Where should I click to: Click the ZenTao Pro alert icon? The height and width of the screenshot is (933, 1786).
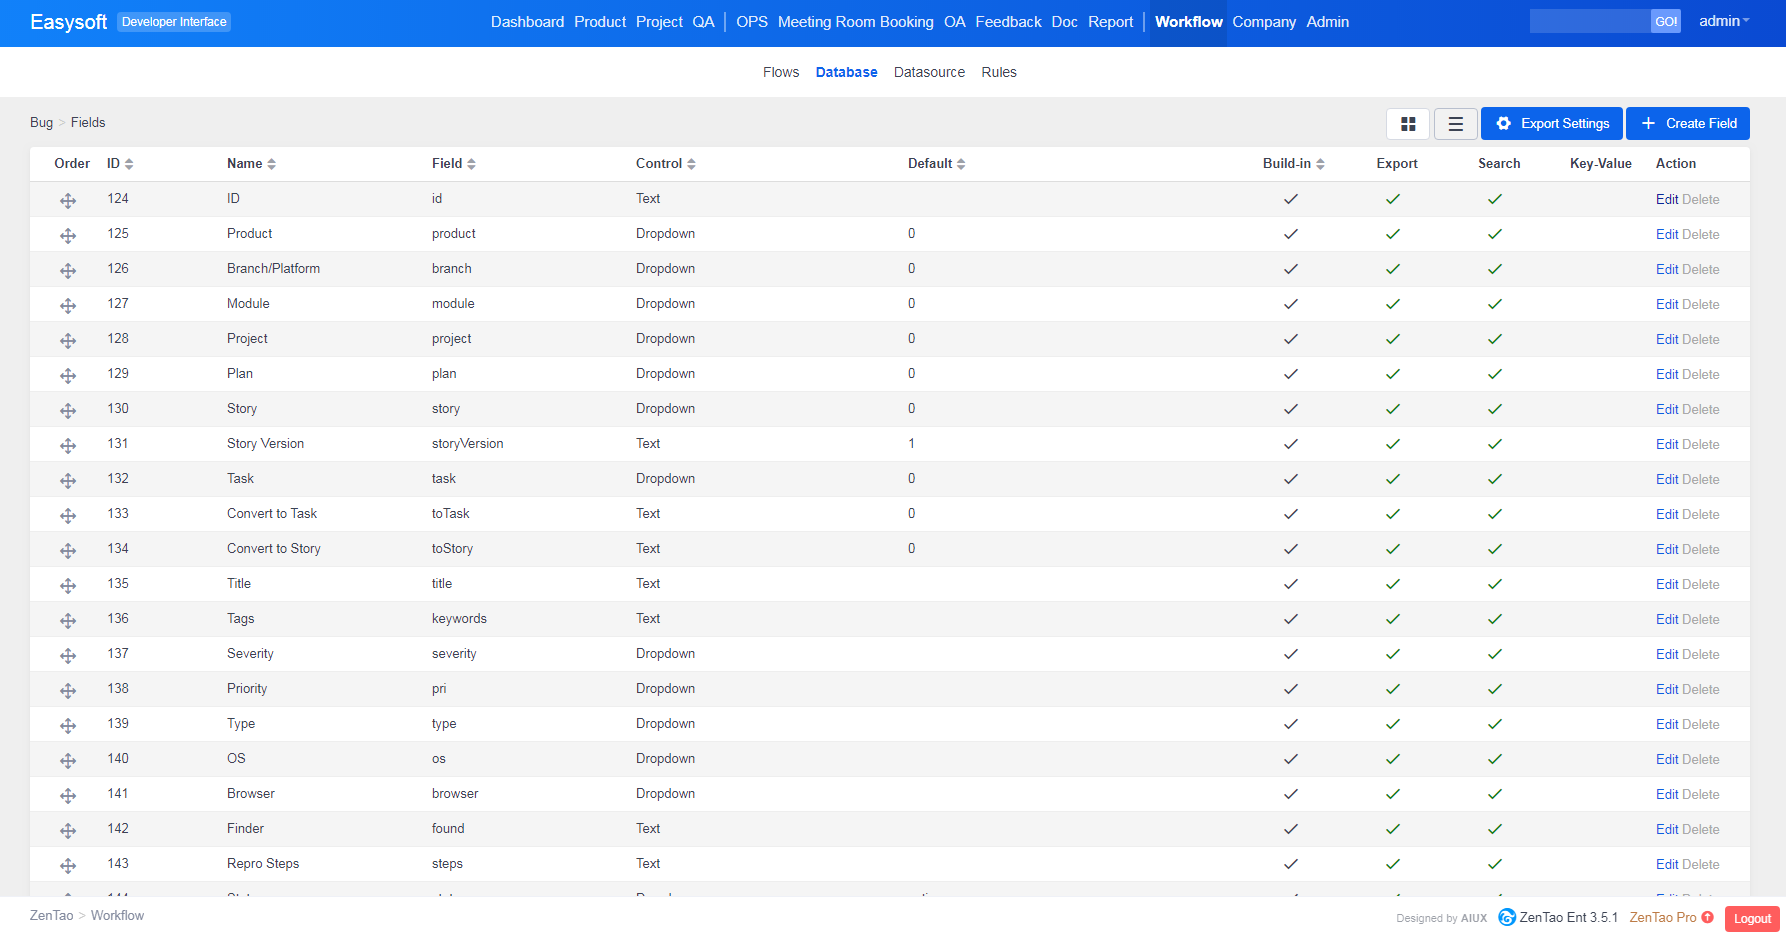[1707, 917]
